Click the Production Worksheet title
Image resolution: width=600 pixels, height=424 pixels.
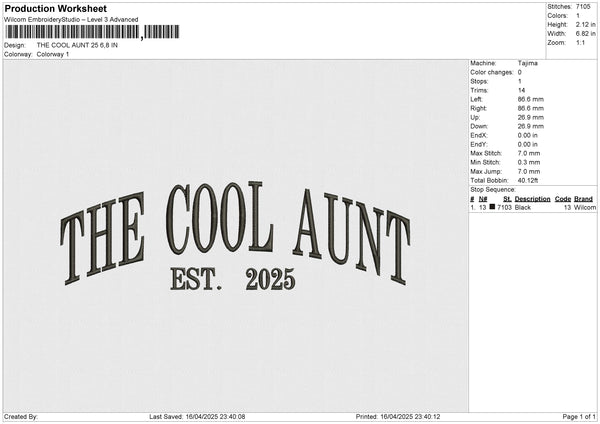tap(55, 8)
